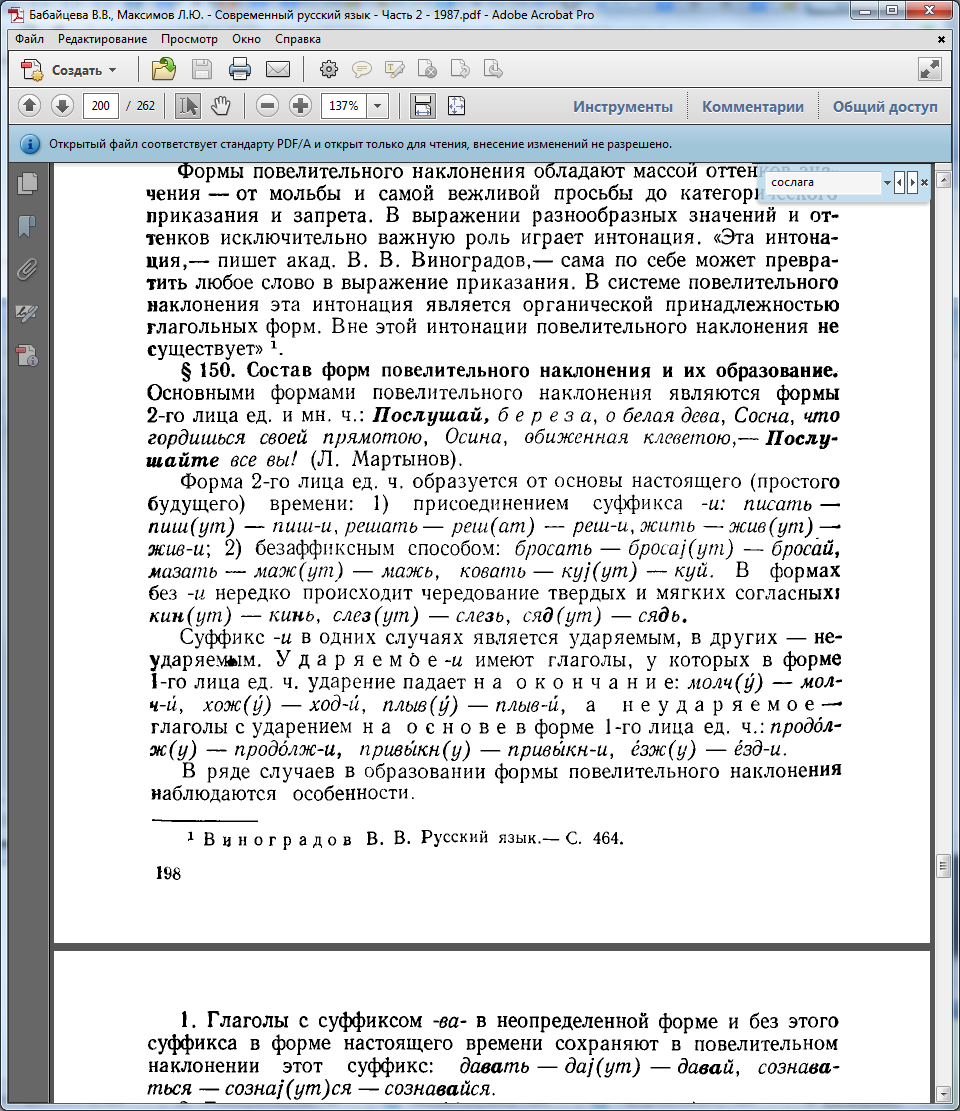Find the next search match arrow

912,182
